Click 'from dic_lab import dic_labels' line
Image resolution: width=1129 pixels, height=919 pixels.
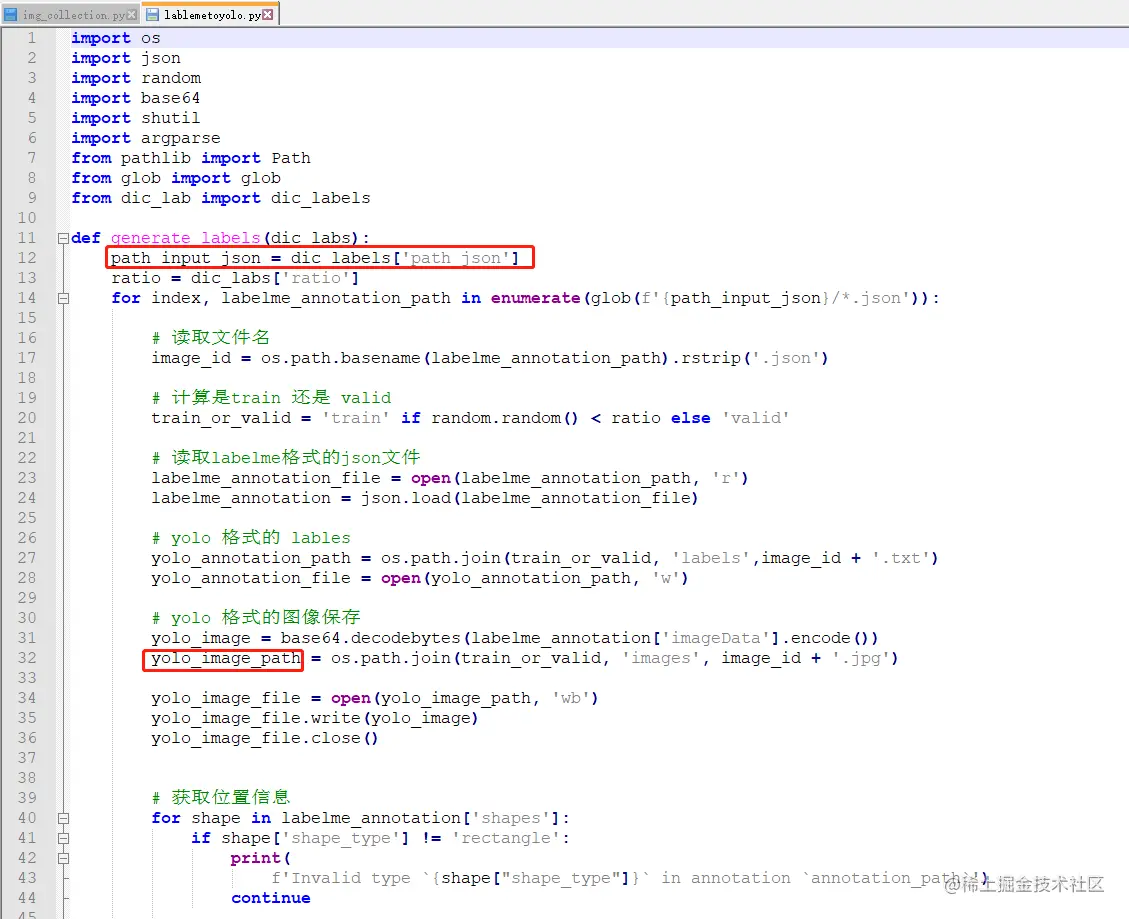pos(221,198)
